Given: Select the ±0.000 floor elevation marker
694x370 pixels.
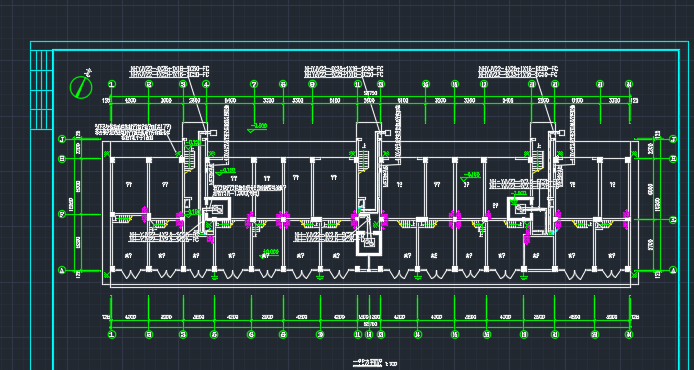Looking at the screenshot, I should 269,253.
